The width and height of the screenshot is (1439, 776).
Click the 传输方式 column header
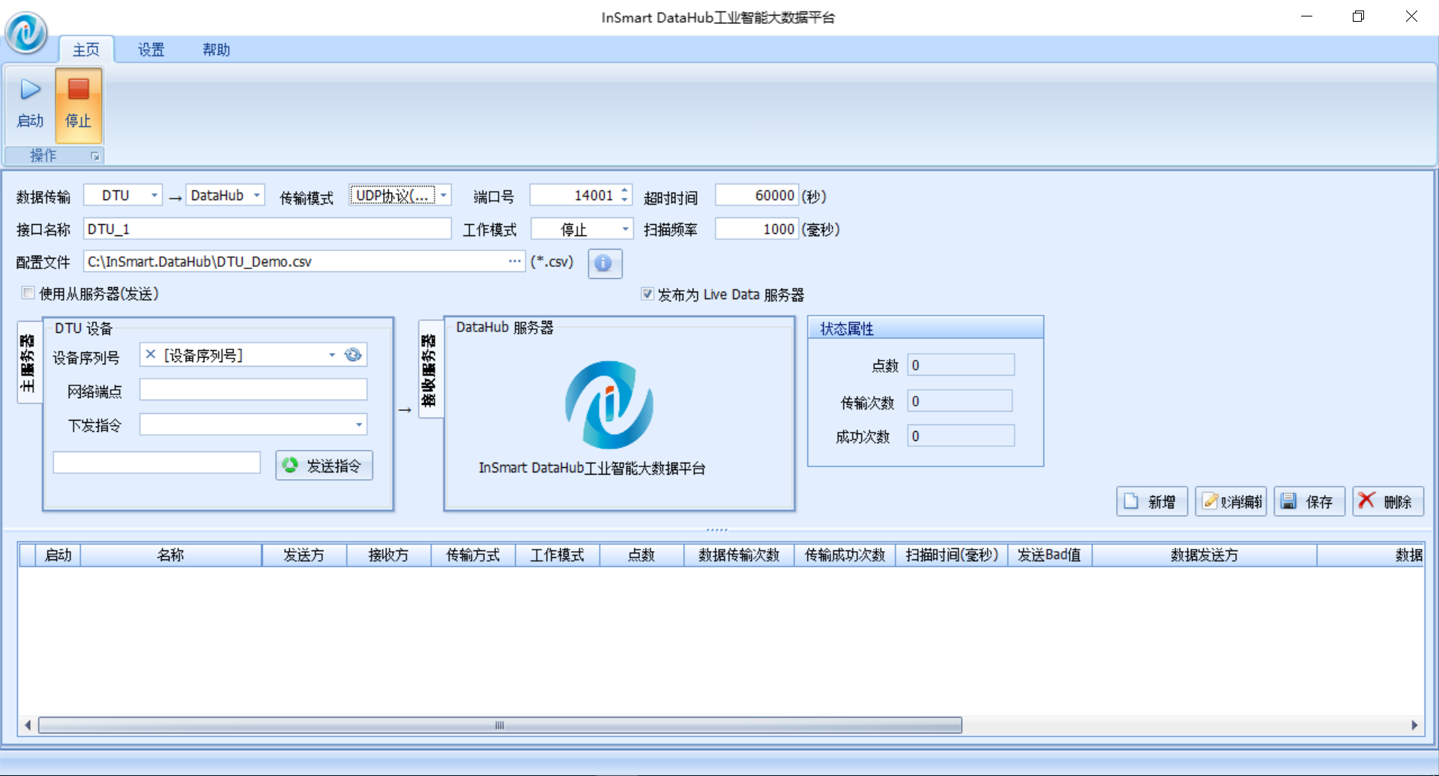[x=473, y=555]
